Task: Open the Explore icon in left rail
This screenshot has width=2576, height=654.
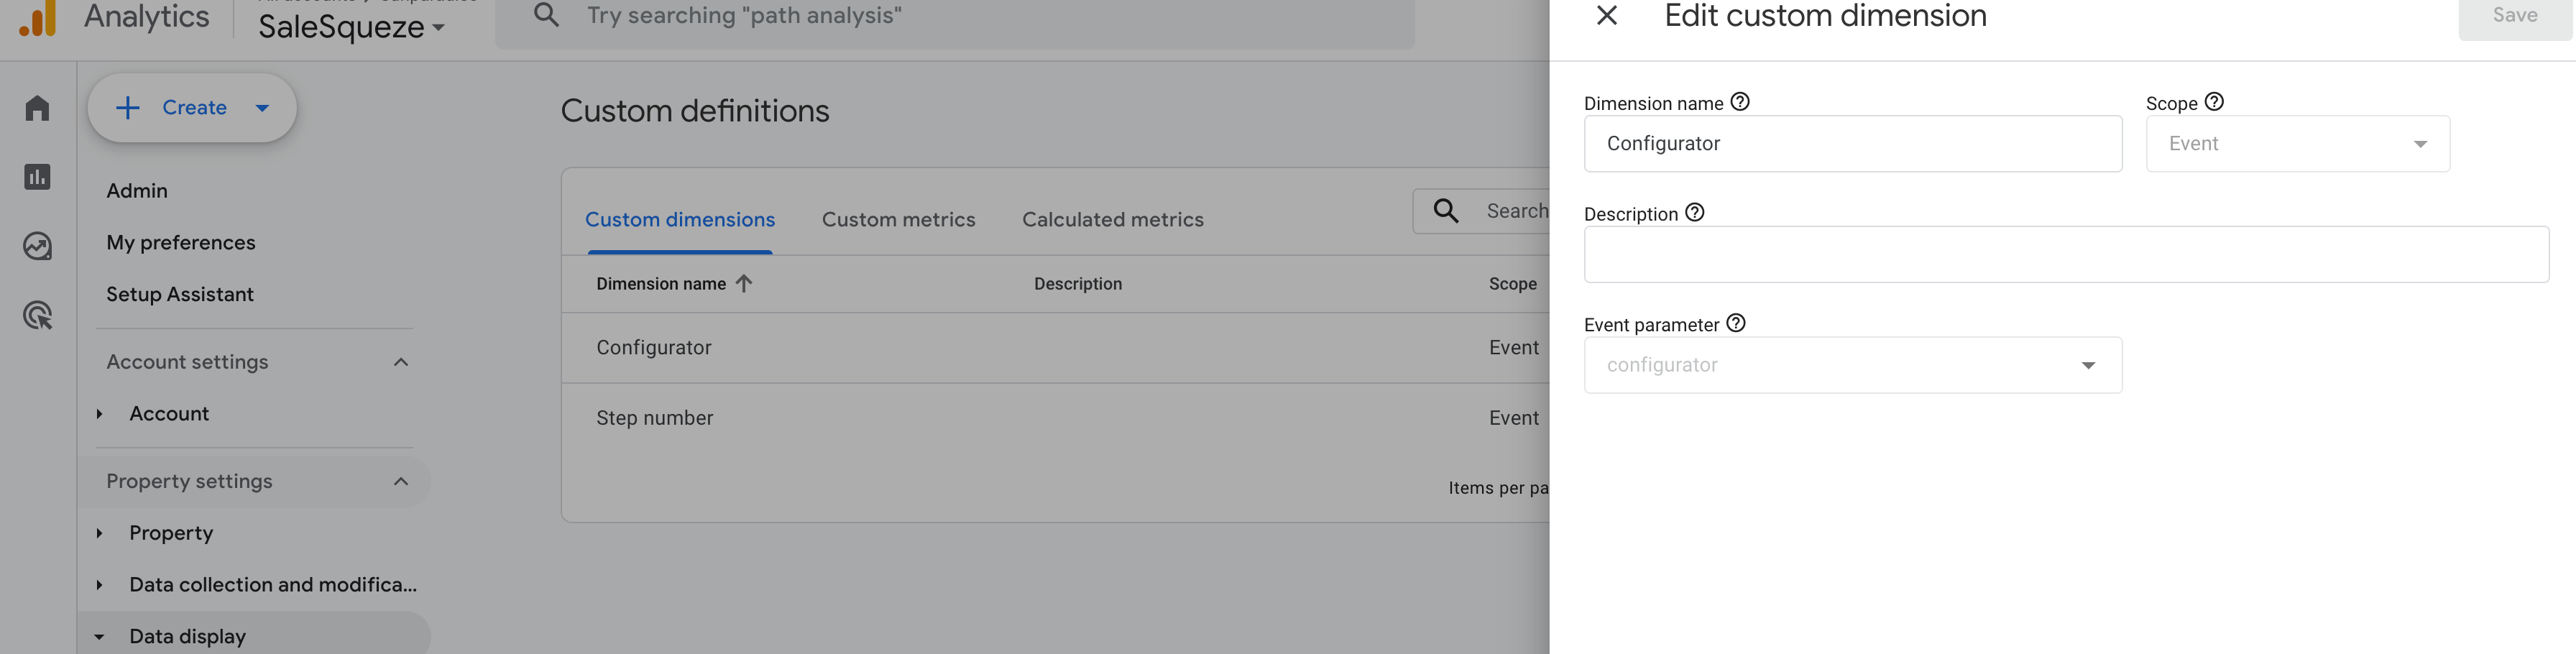Action: (37, 246)
